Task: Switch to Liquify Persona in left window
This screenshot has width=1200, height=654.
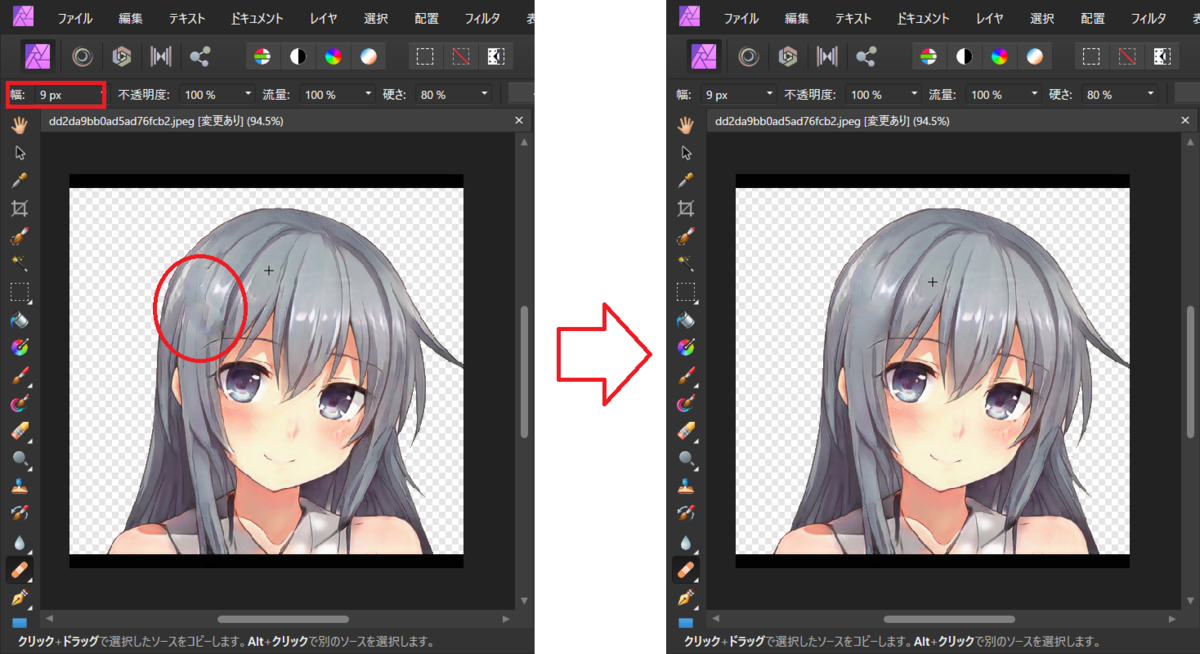Action: click(83, 56)
